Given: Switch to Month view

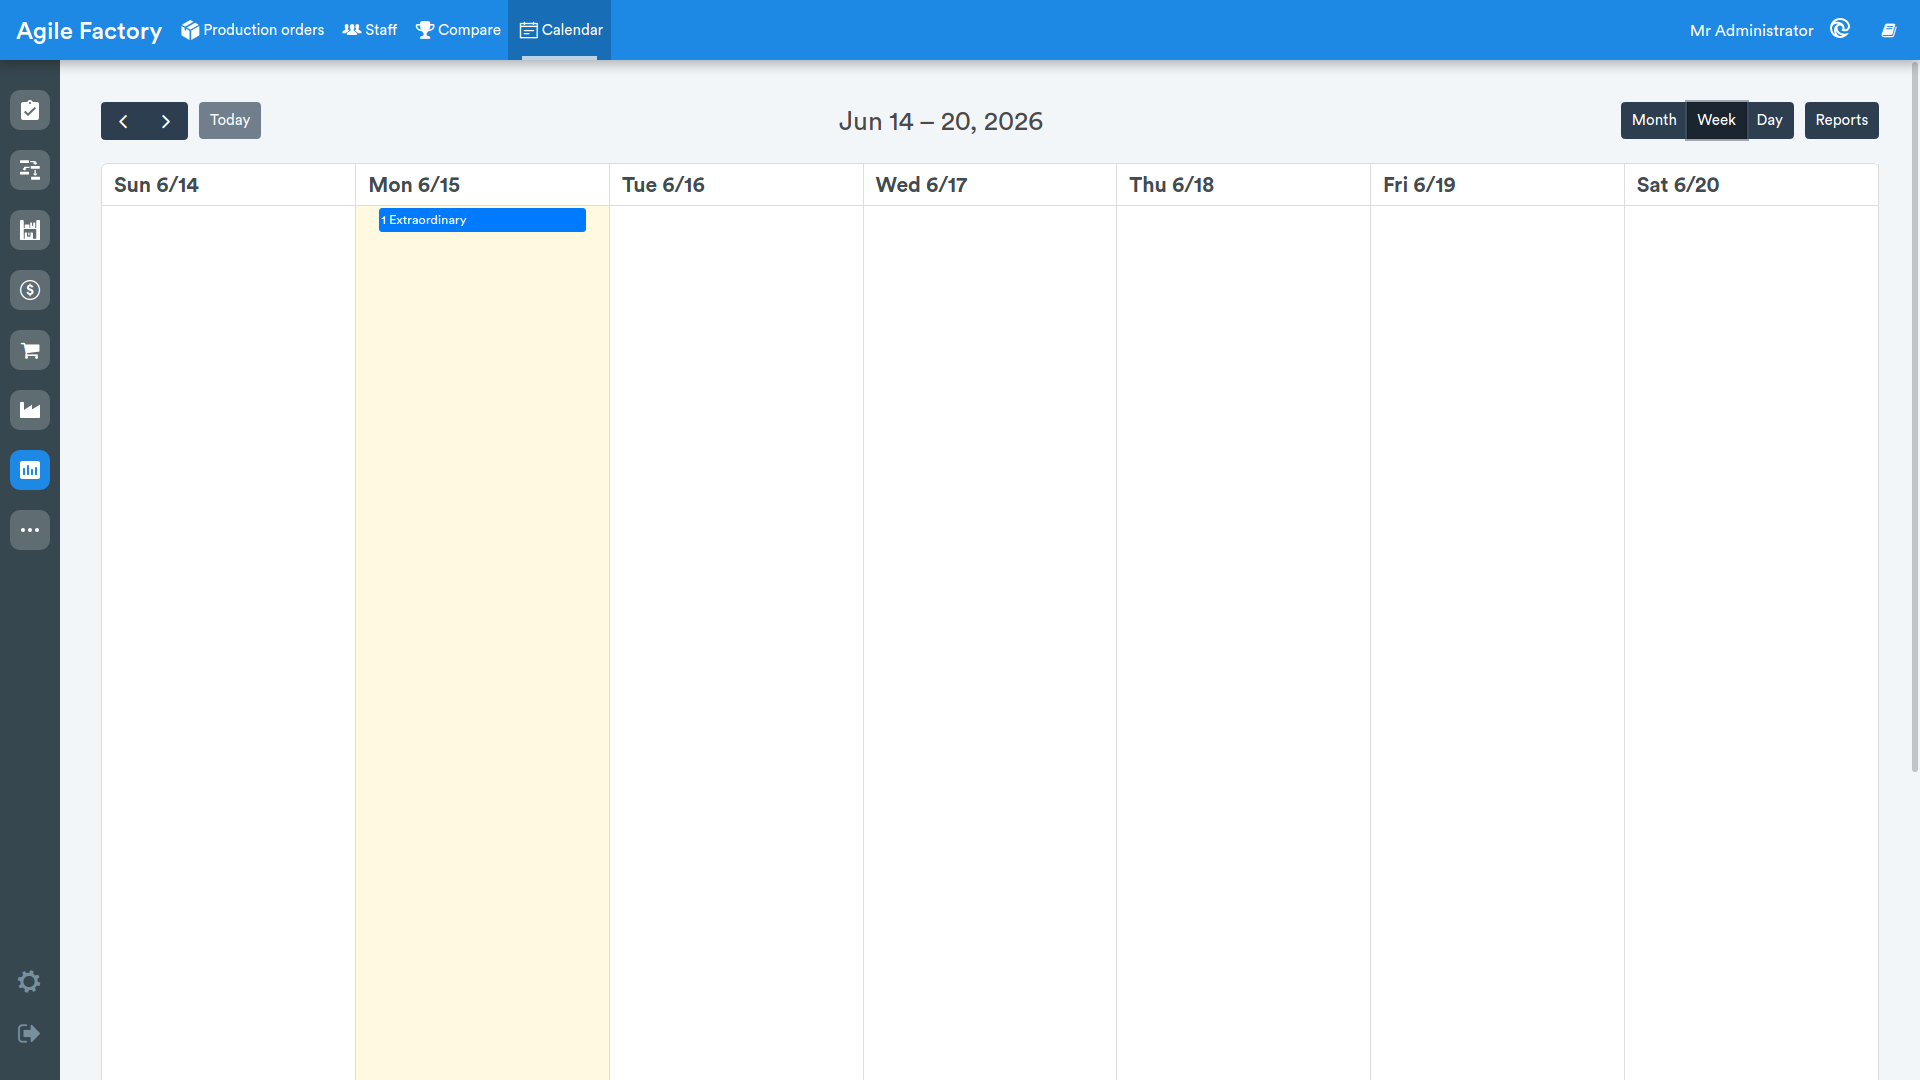Looking at the screenshot, I should [x=1654, y=120].
